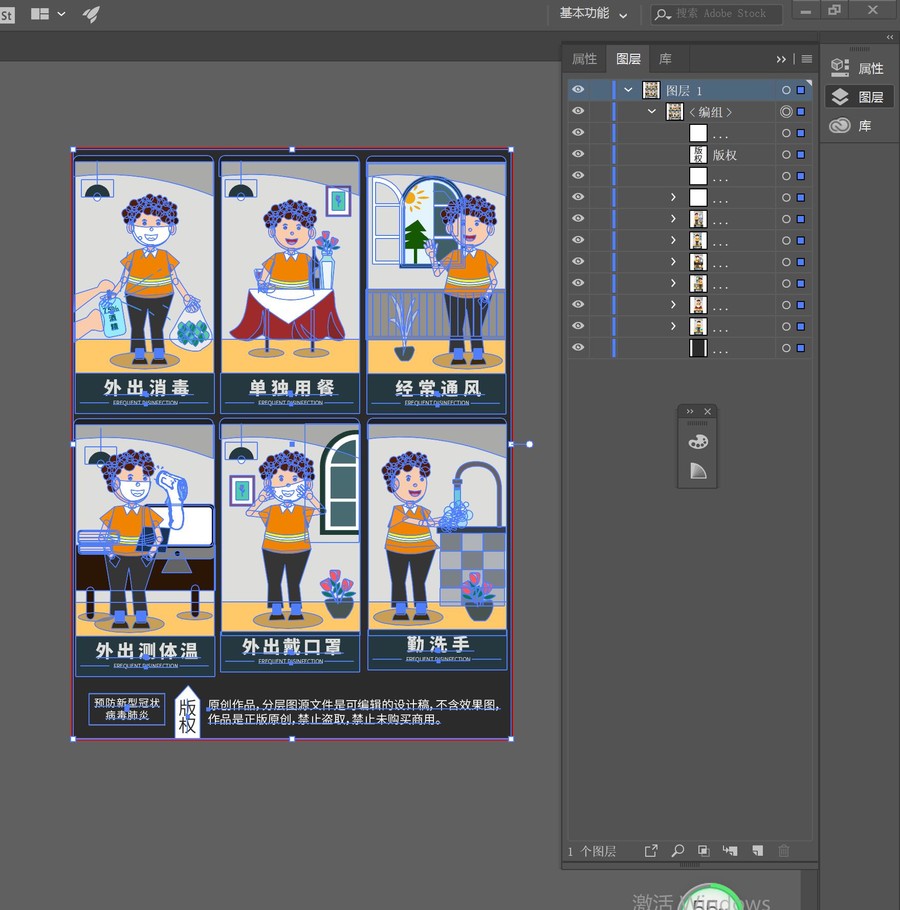Open the arrange documents dropdown arrow
Viewport: 900px width, 910px height.
pyautogui.click(x=62, y=14)
